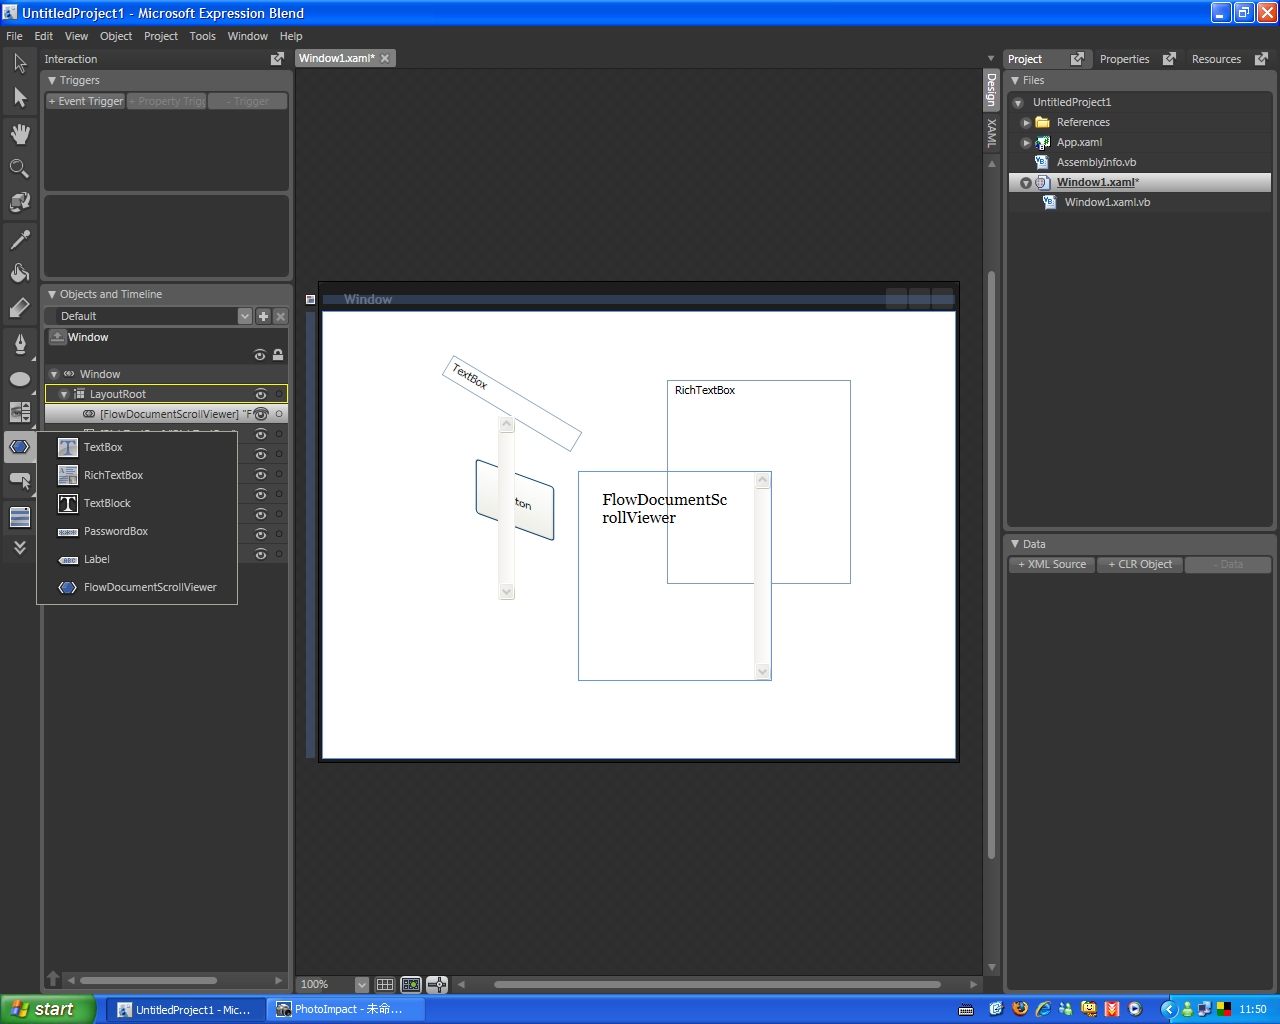Toggle lock dot on LayoutRoot row
1280x1024 pixels.
point(279,394)
